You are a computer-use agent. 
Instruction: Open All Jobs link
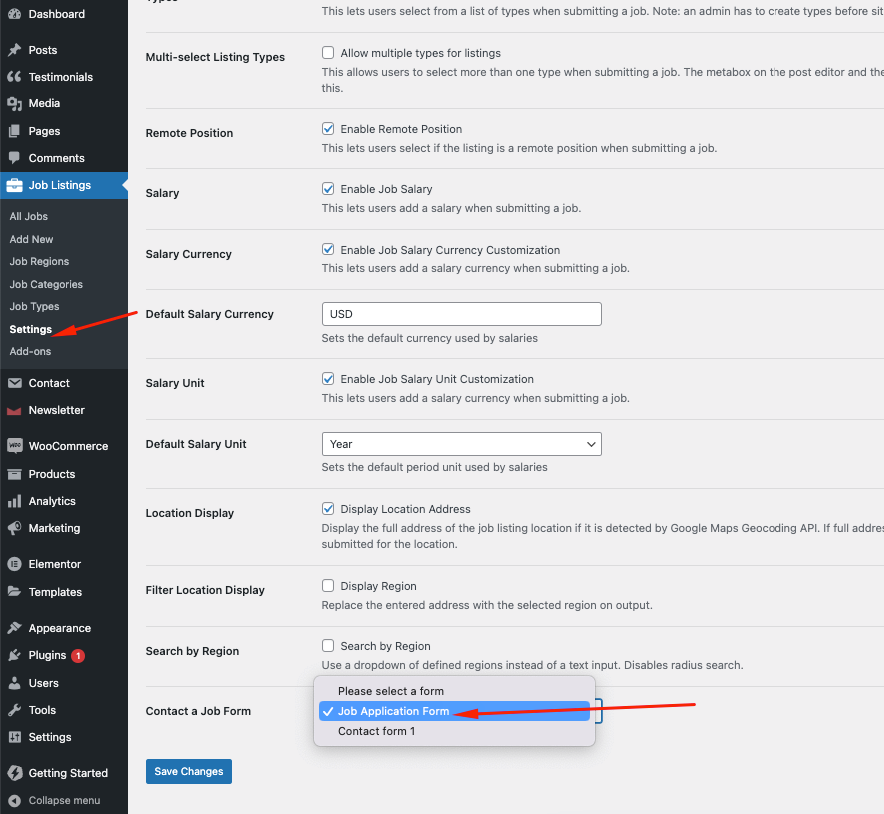(29, 216)
